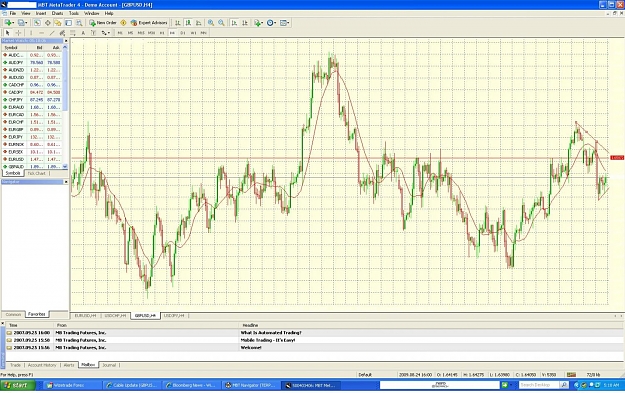Screen dimensions: 625x393
Task: Select the Horizontal Line drawing tool
Action: coord(41,33)
